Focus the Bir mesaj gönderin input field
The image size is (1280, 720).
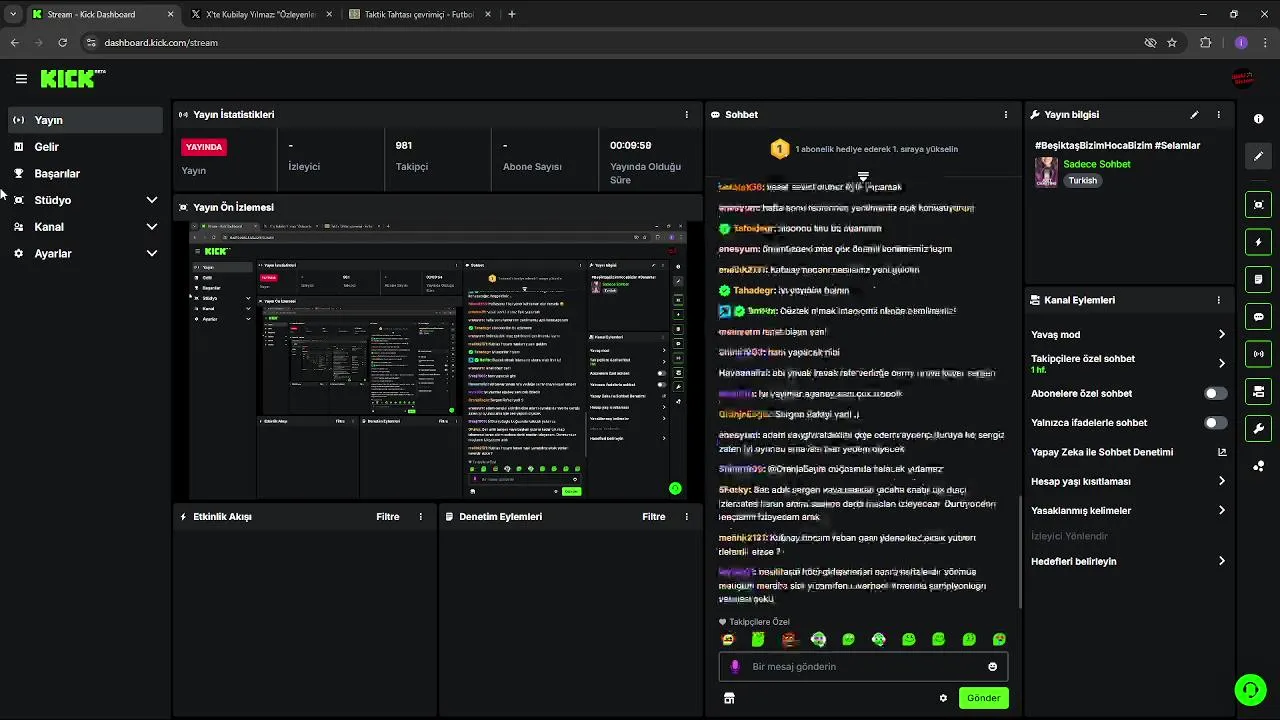[863, 667]
